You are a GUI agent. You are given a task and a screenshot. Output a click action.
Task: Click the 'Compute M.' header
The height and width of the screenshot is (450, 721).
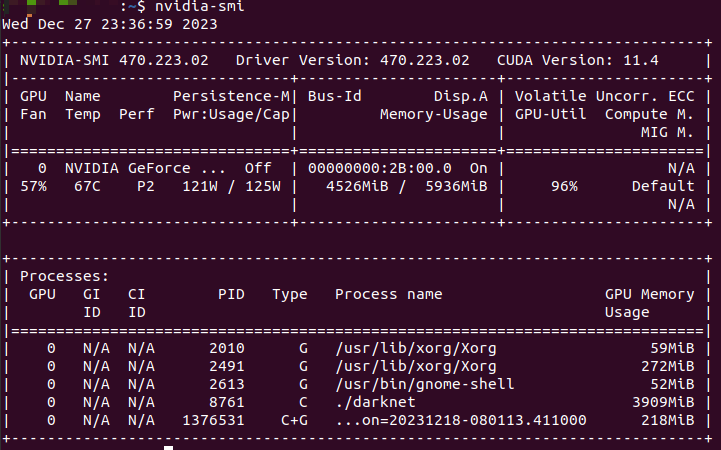pos(650,114)
